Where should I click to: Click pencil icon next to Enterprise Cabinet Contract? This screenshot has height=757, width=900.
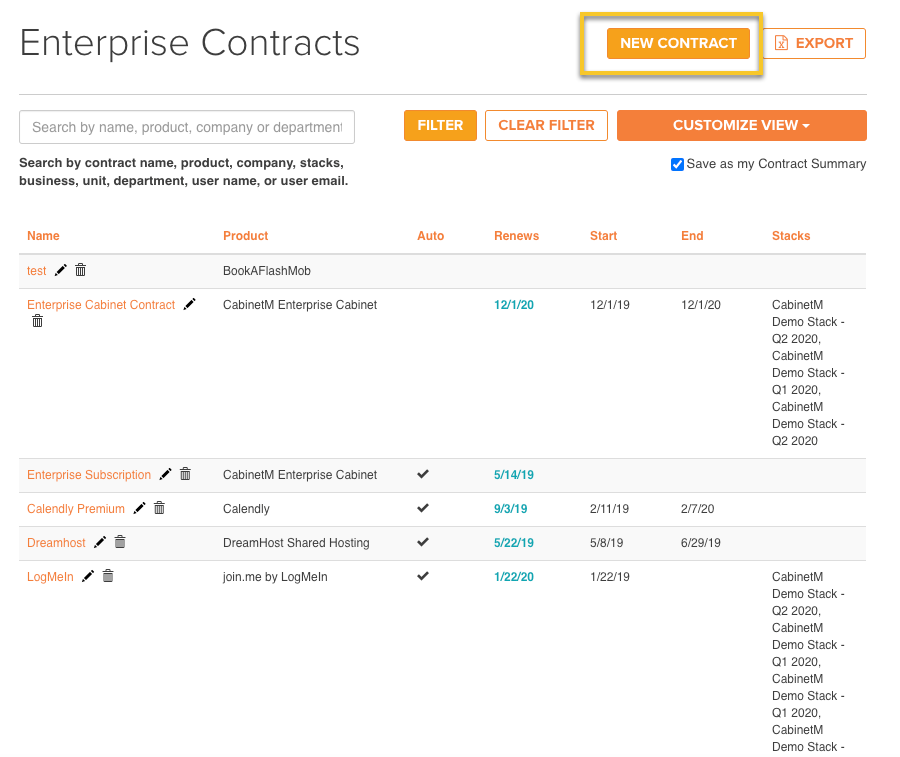189,304
